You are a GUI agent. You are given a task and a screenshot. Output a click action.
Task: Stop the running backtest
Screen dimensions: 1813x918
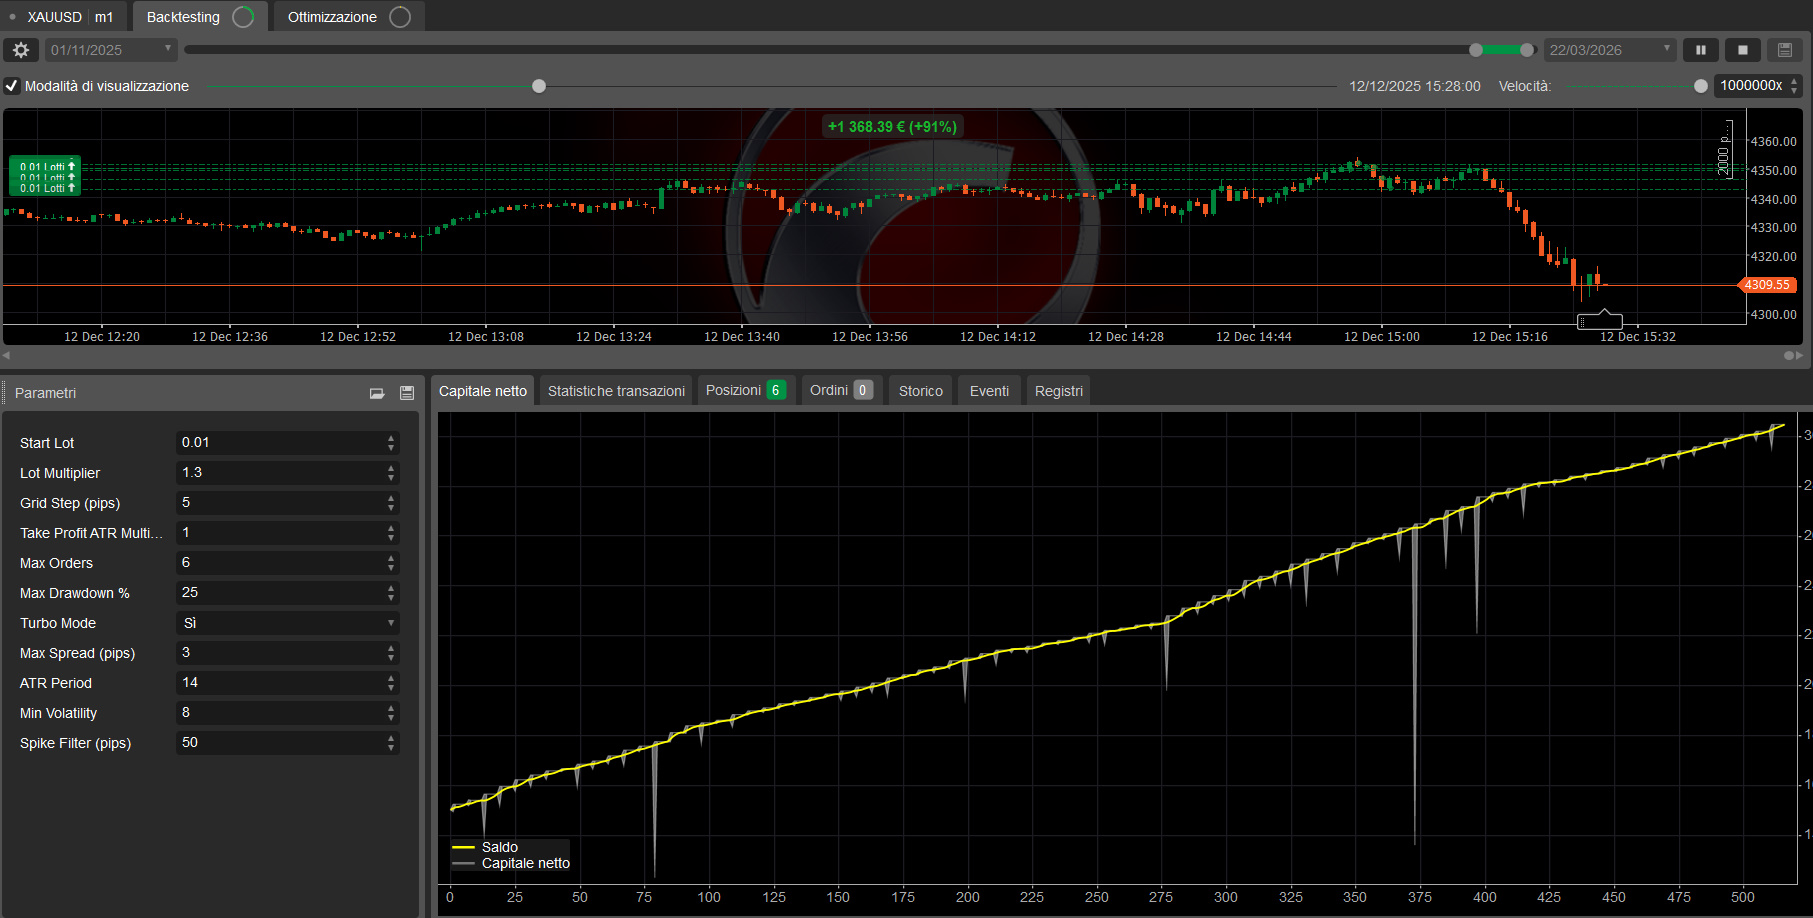pyautogui.click(x=1743, y=50)
